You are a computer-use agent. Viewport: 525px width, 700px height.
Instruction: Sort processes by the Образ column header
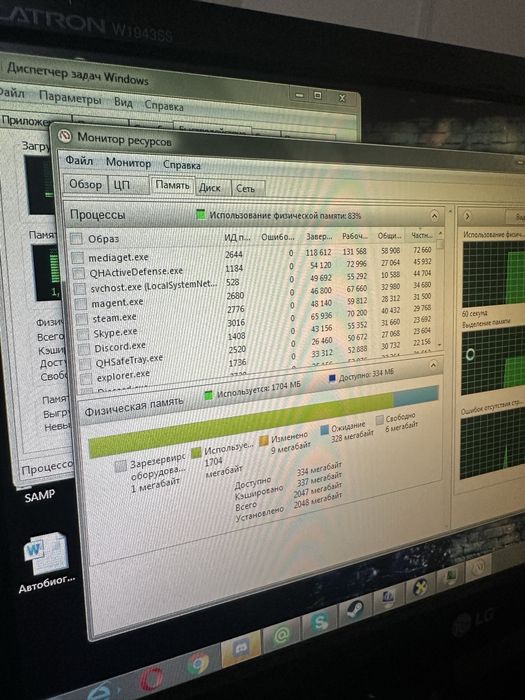tap(104, 239)
